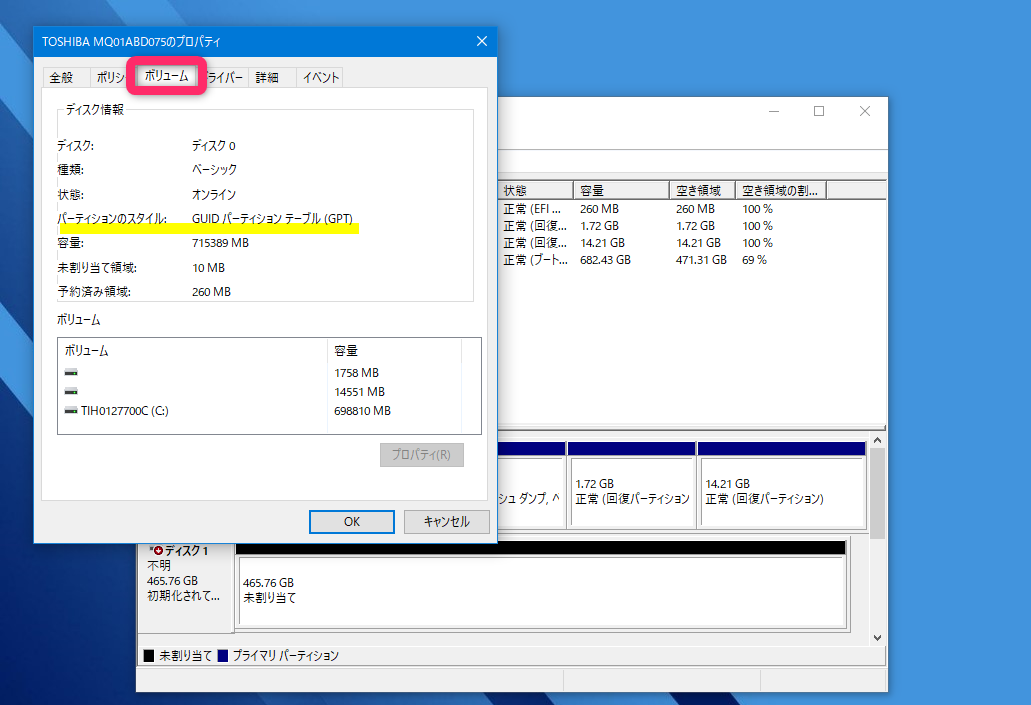Image resolution: width=1031 pixels, height=705 pixels.
Task: Switch to the 詳細 tab
Action: pyautogui.click(x=267, y=78)
